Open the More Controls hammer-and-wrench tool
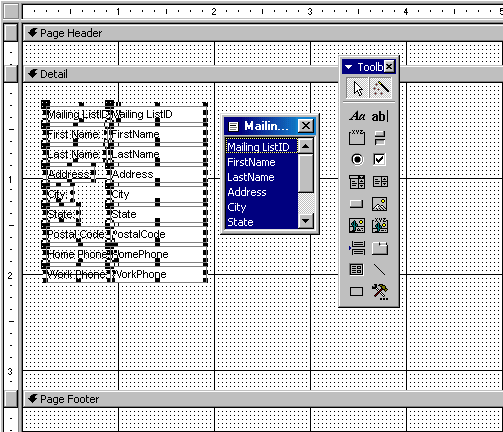This screenshot has height=432, width=503. pyautogui.click(x=380, y=292)
